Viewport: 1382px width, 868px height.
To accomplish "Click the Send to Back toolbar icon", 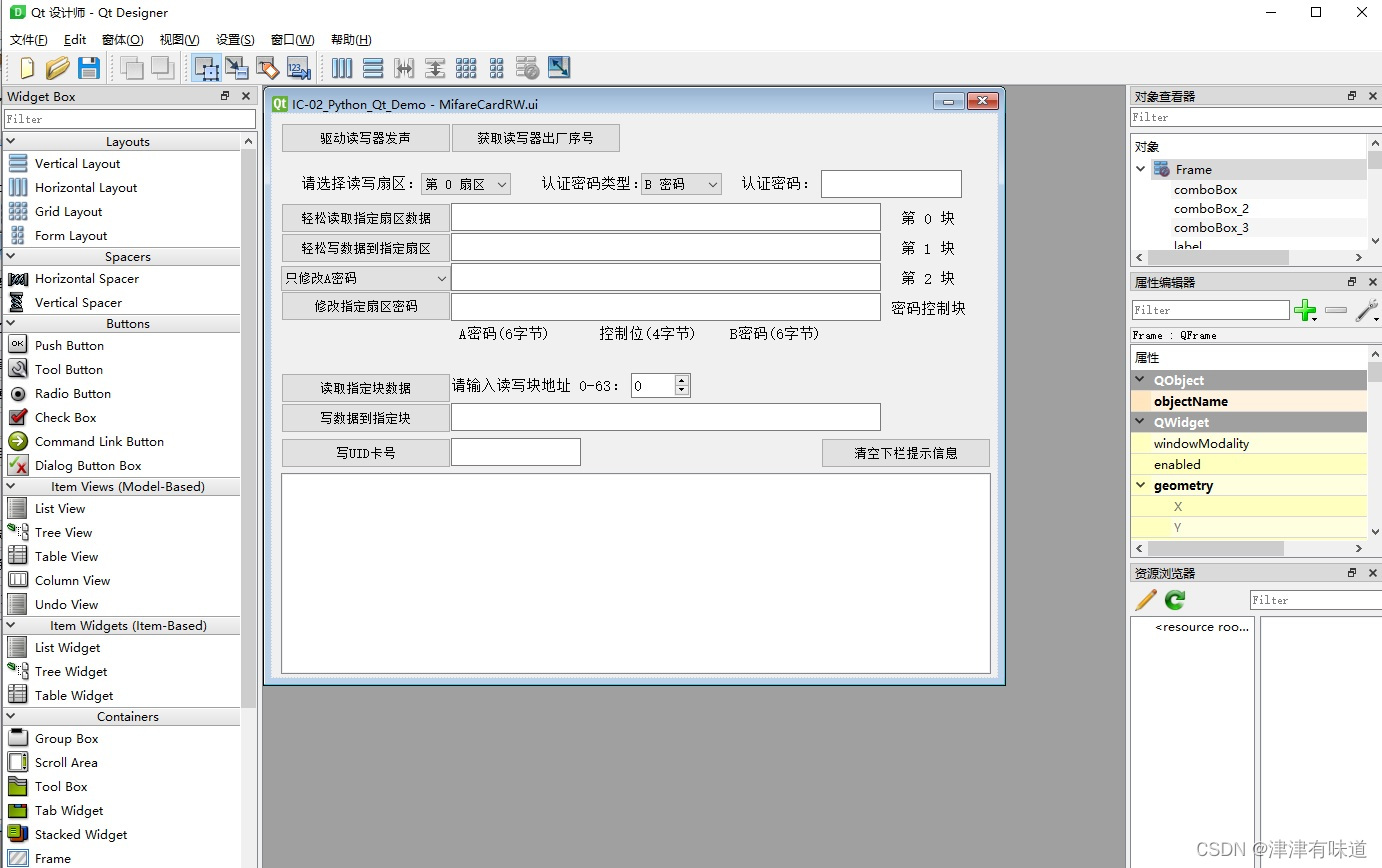I will 132,68.
